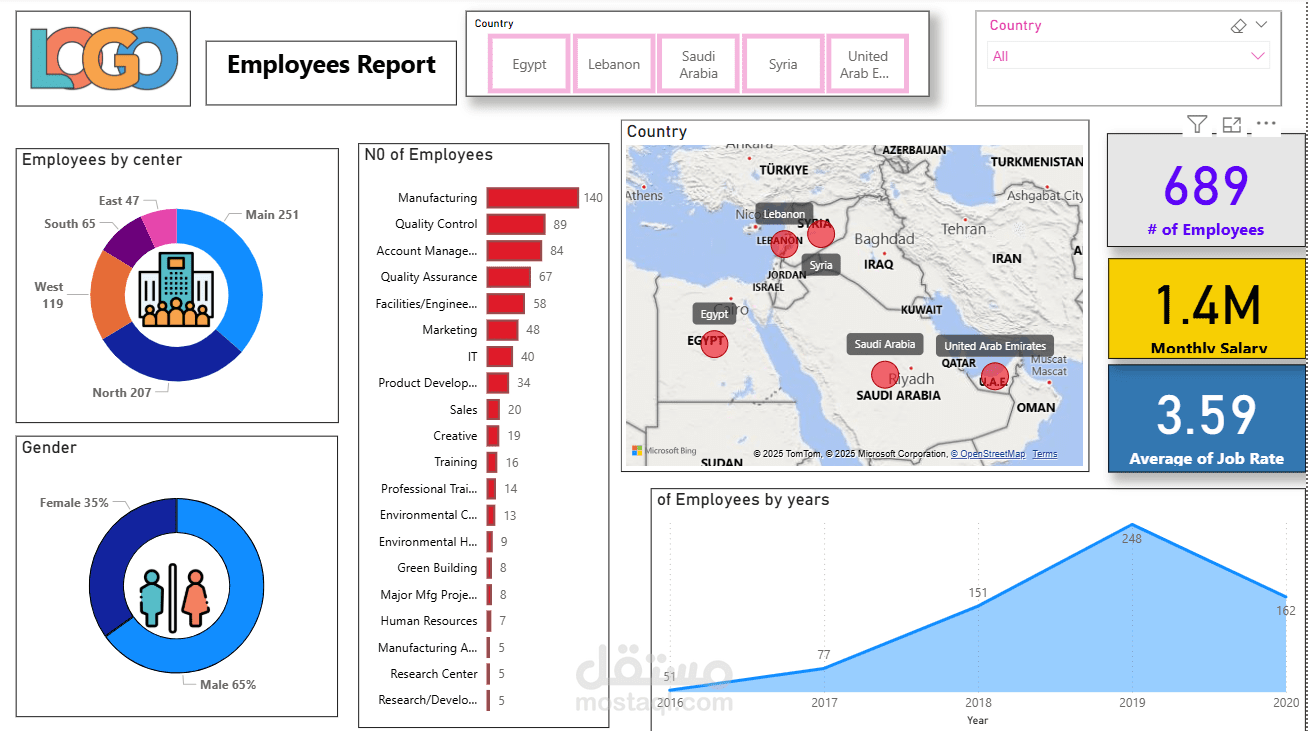Toggle Egypt in the Country slicer

point(529,62)
